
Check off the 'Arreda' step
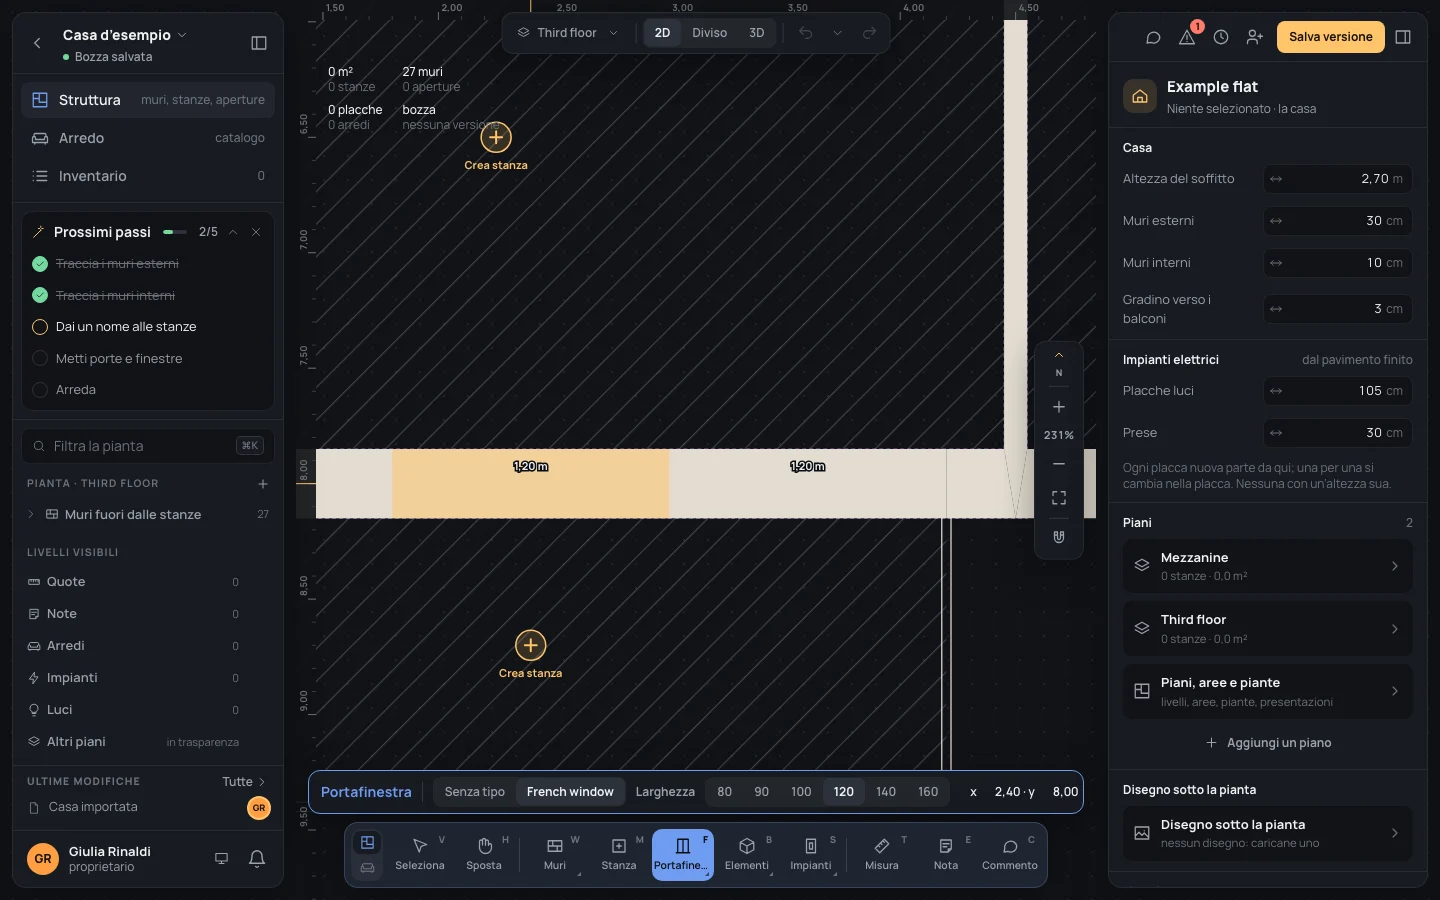(x=40, y=390)
